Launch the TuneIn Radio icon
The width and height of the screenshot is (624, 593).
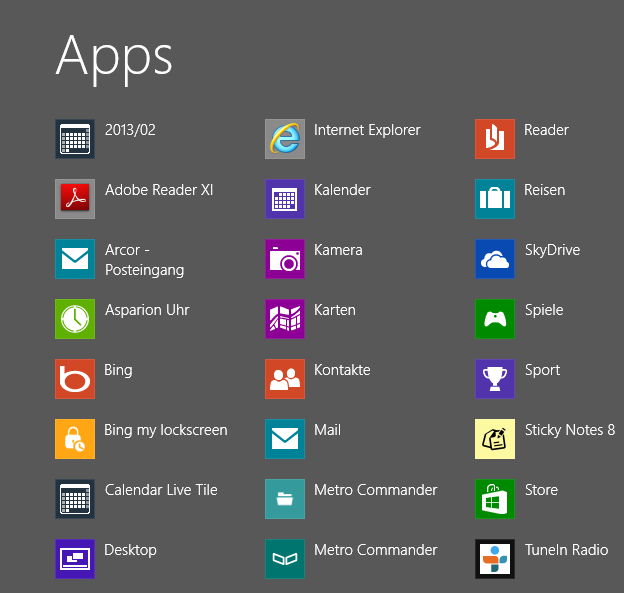495,559
